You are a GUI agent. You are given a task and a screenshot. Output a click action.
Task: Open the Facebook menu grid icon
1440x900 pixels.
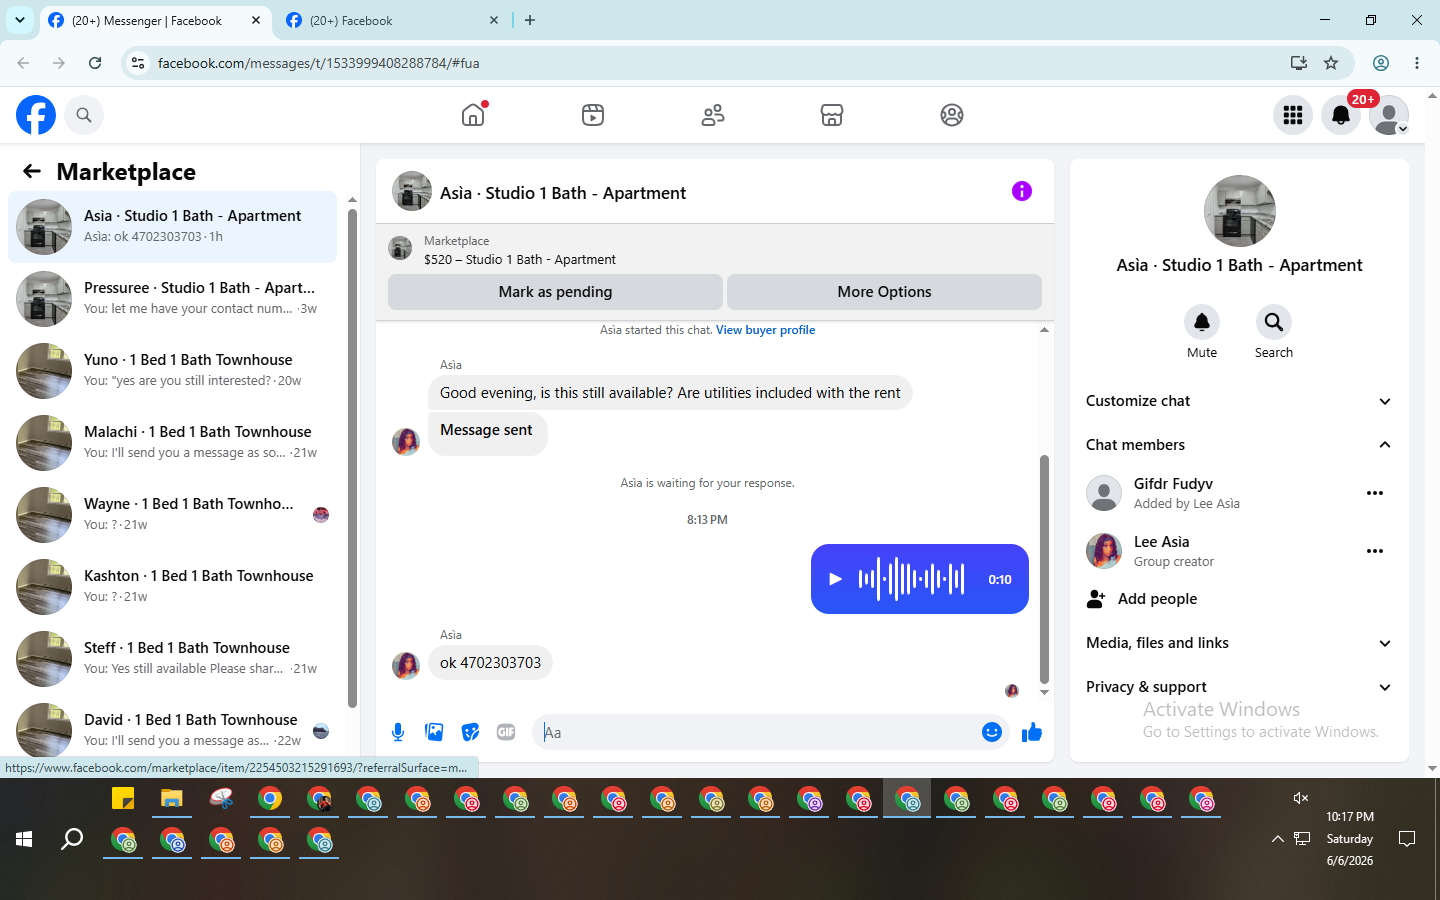(x=1293, y=115)
